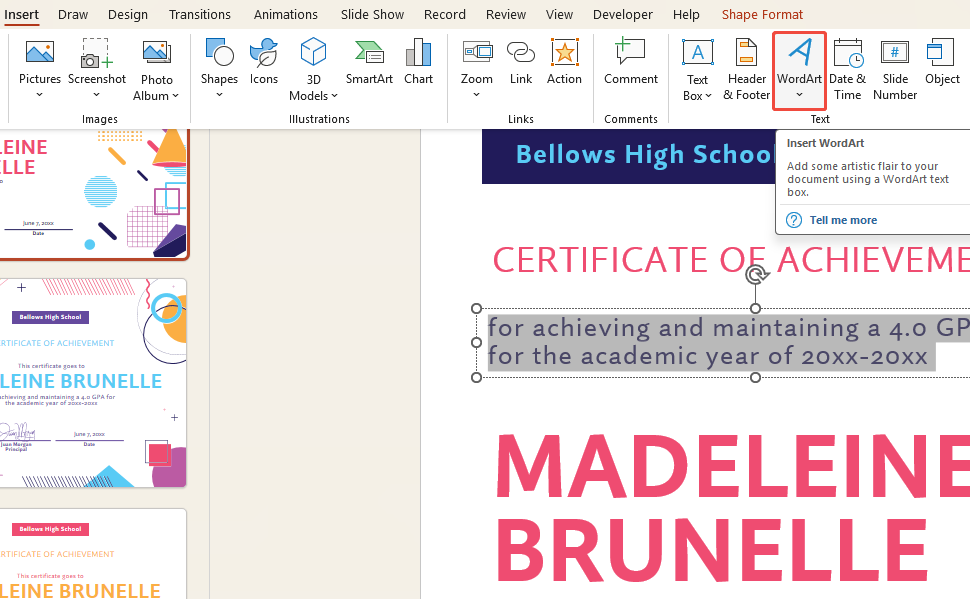Open the WordArt styles dropdown
The image size is (970, 599).
(x=799, y=96)
